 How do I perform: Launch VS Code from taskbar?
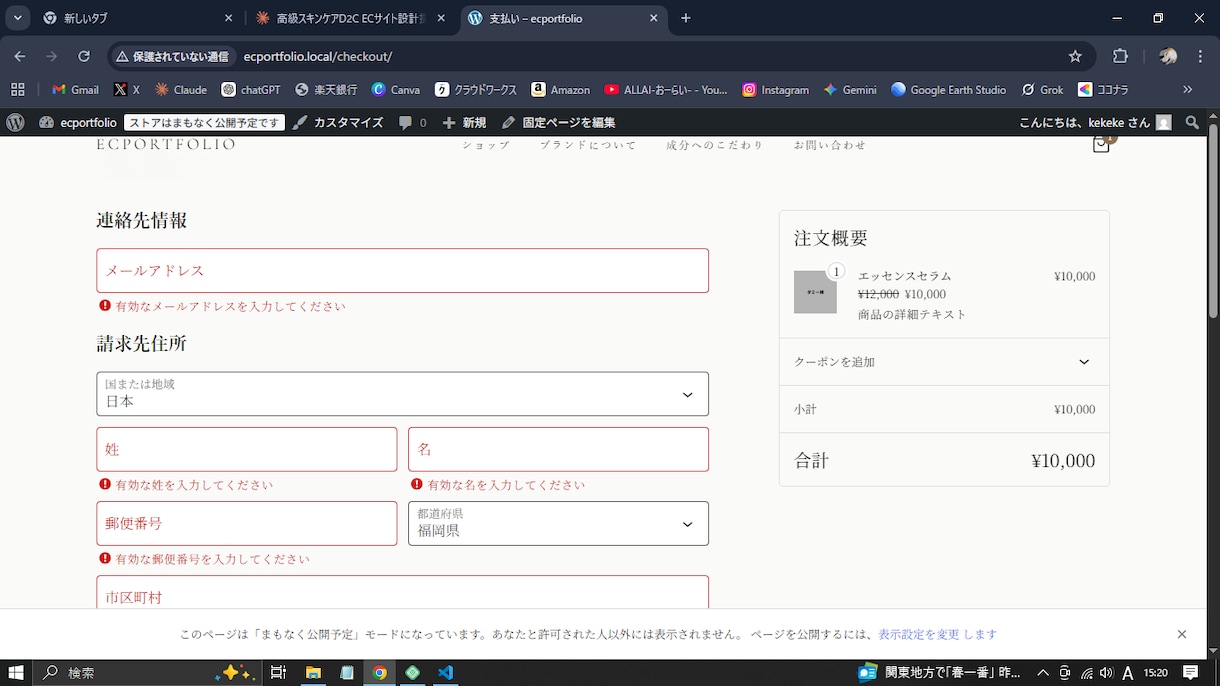click(x=446, y=673)
